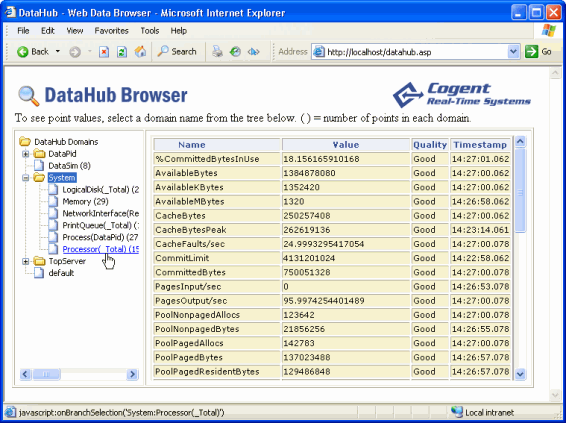The height and width of the screenshot is (423, 566).
Task: Click the DataHub Browser magnifier logo
Action: [x=29, y=96]
